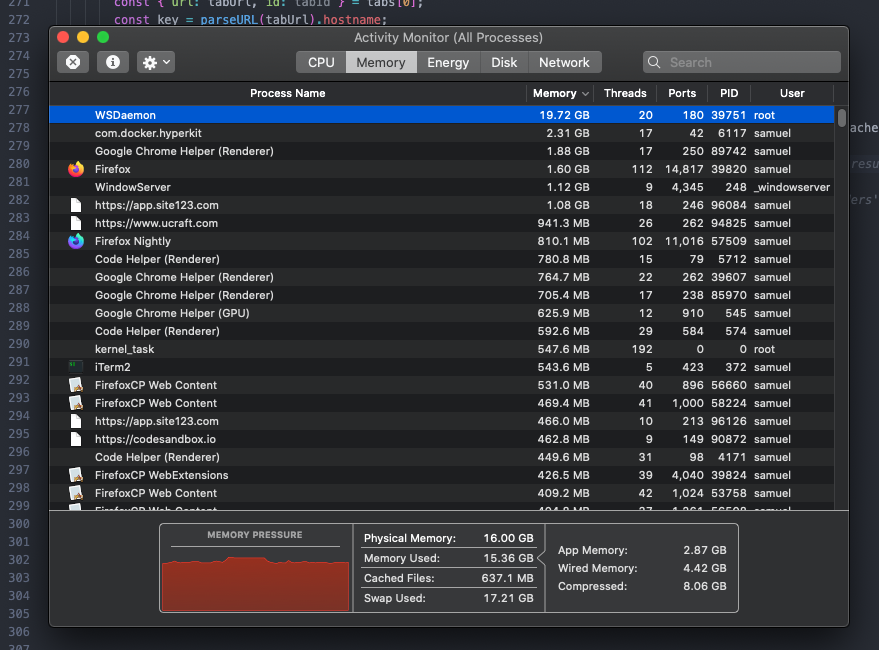Image resolution: width=879 pixels, height=650 pixels.
Task: Click the stop process (X) toolbar icon
Action: pyautogui.click(x=73, y=62)
